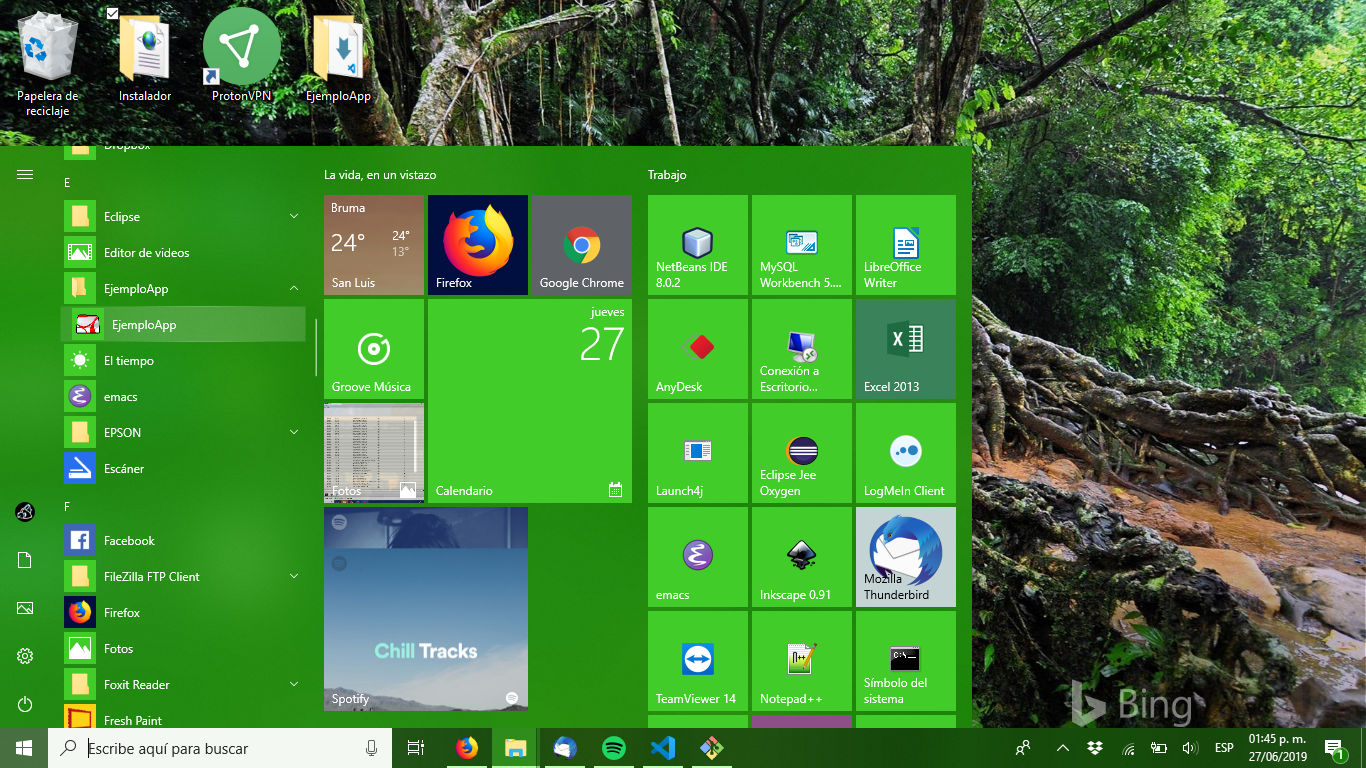Open Task View on the taskbar
This screenshot has height=768, width=1366.
coord(416,748)
